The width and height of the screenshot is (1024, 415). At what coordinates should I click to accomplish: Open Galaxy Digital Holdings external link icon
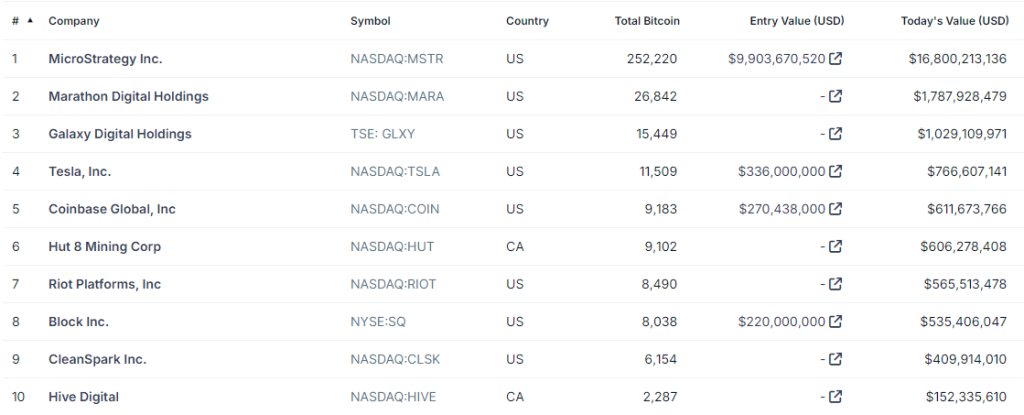[836, 134]
